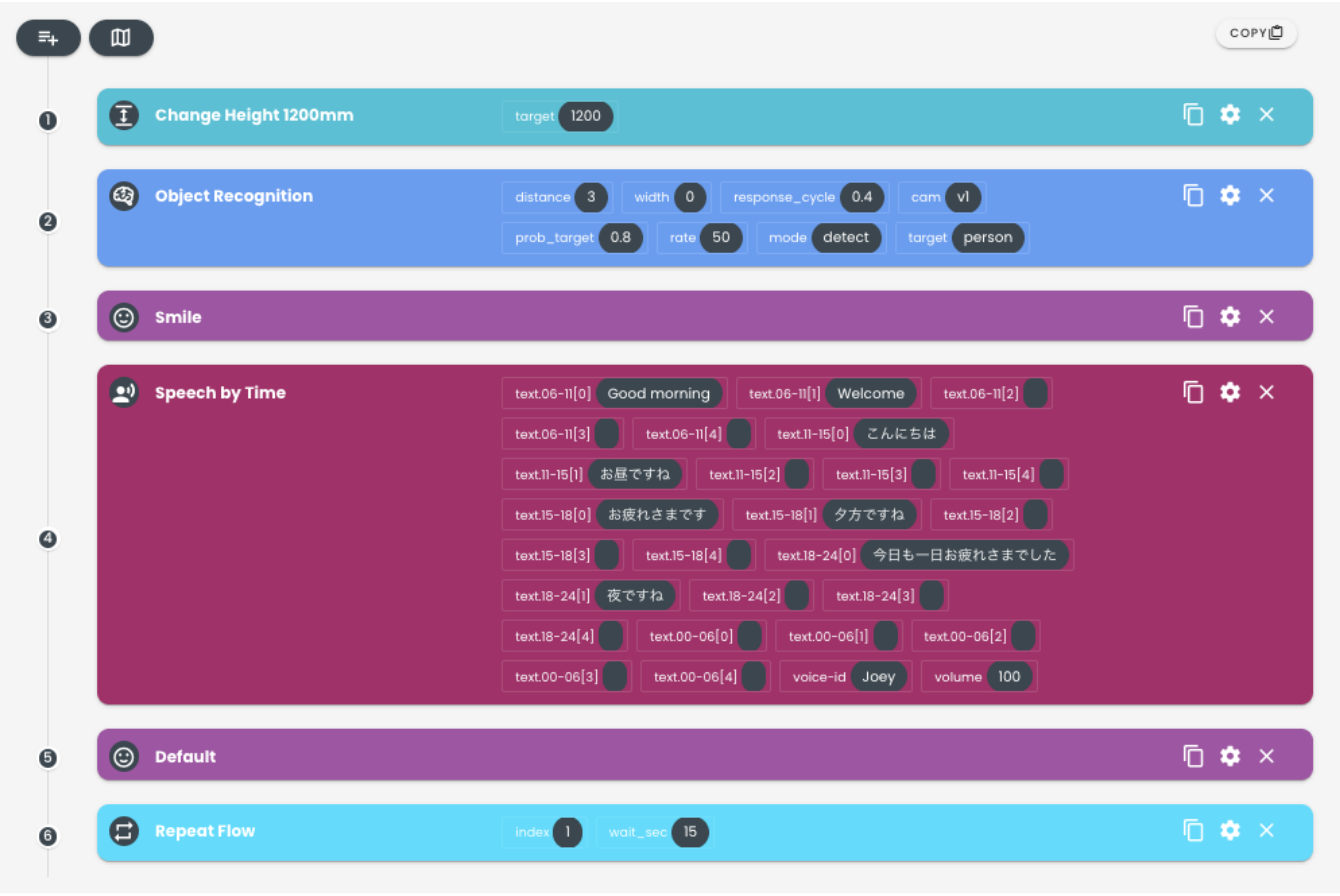
Task: Click the Default face icon
Action: coord(124,757)
